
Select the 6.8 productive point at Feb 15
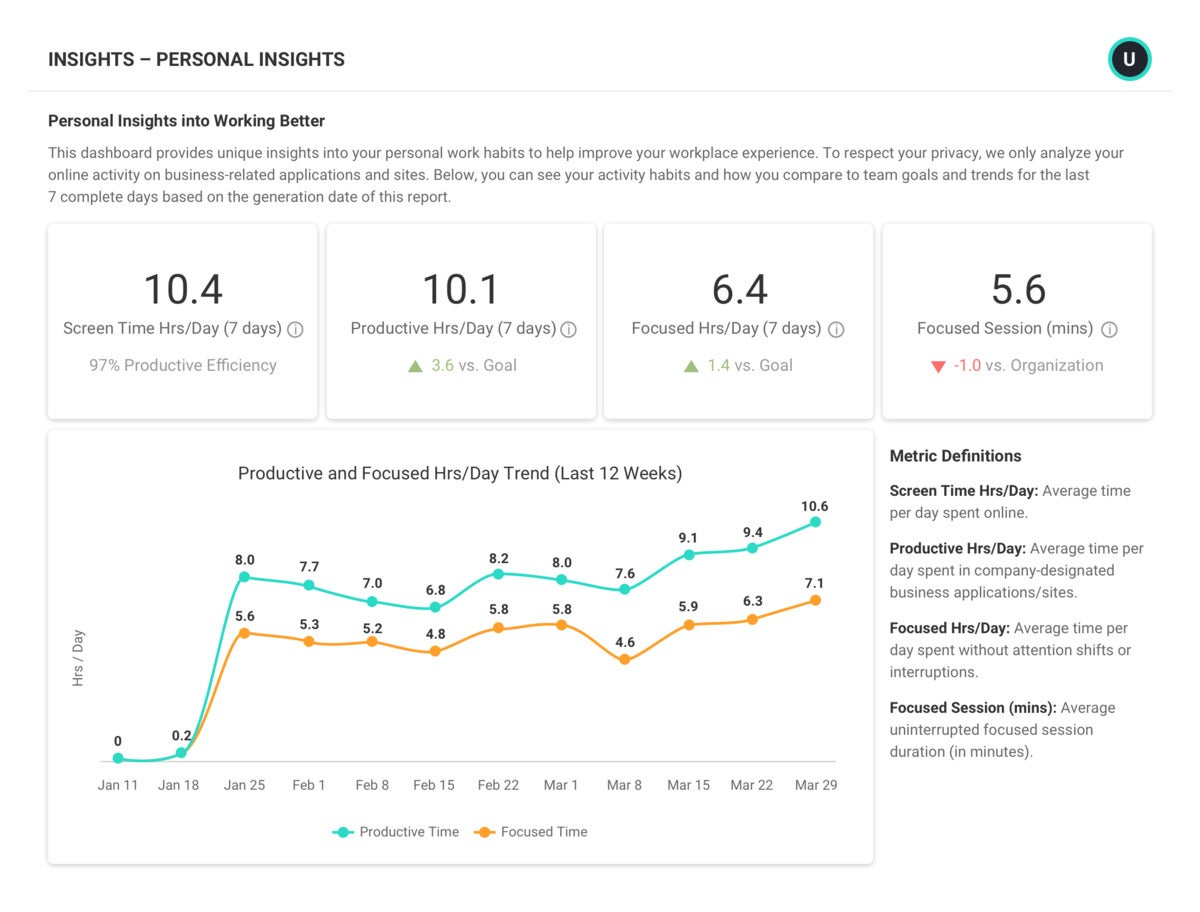point(435,607)
